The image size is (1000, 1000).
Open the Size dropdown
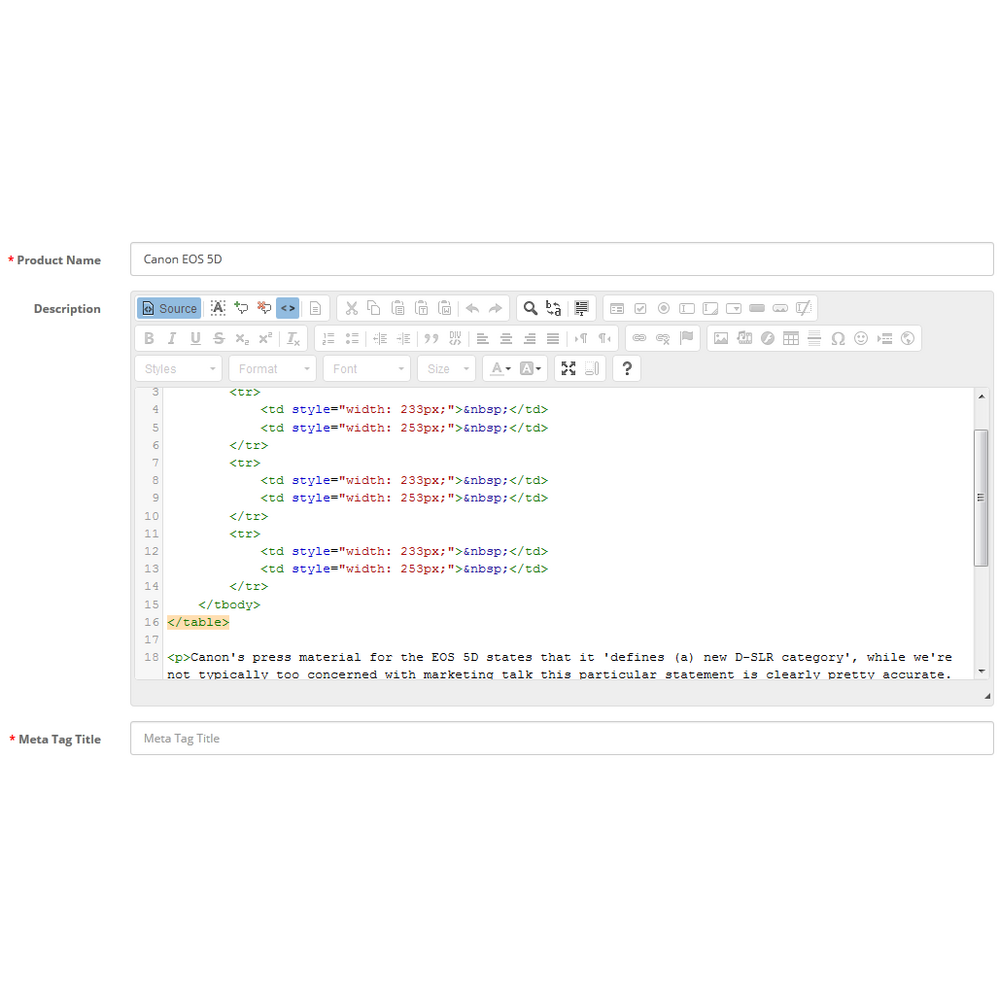446,369
